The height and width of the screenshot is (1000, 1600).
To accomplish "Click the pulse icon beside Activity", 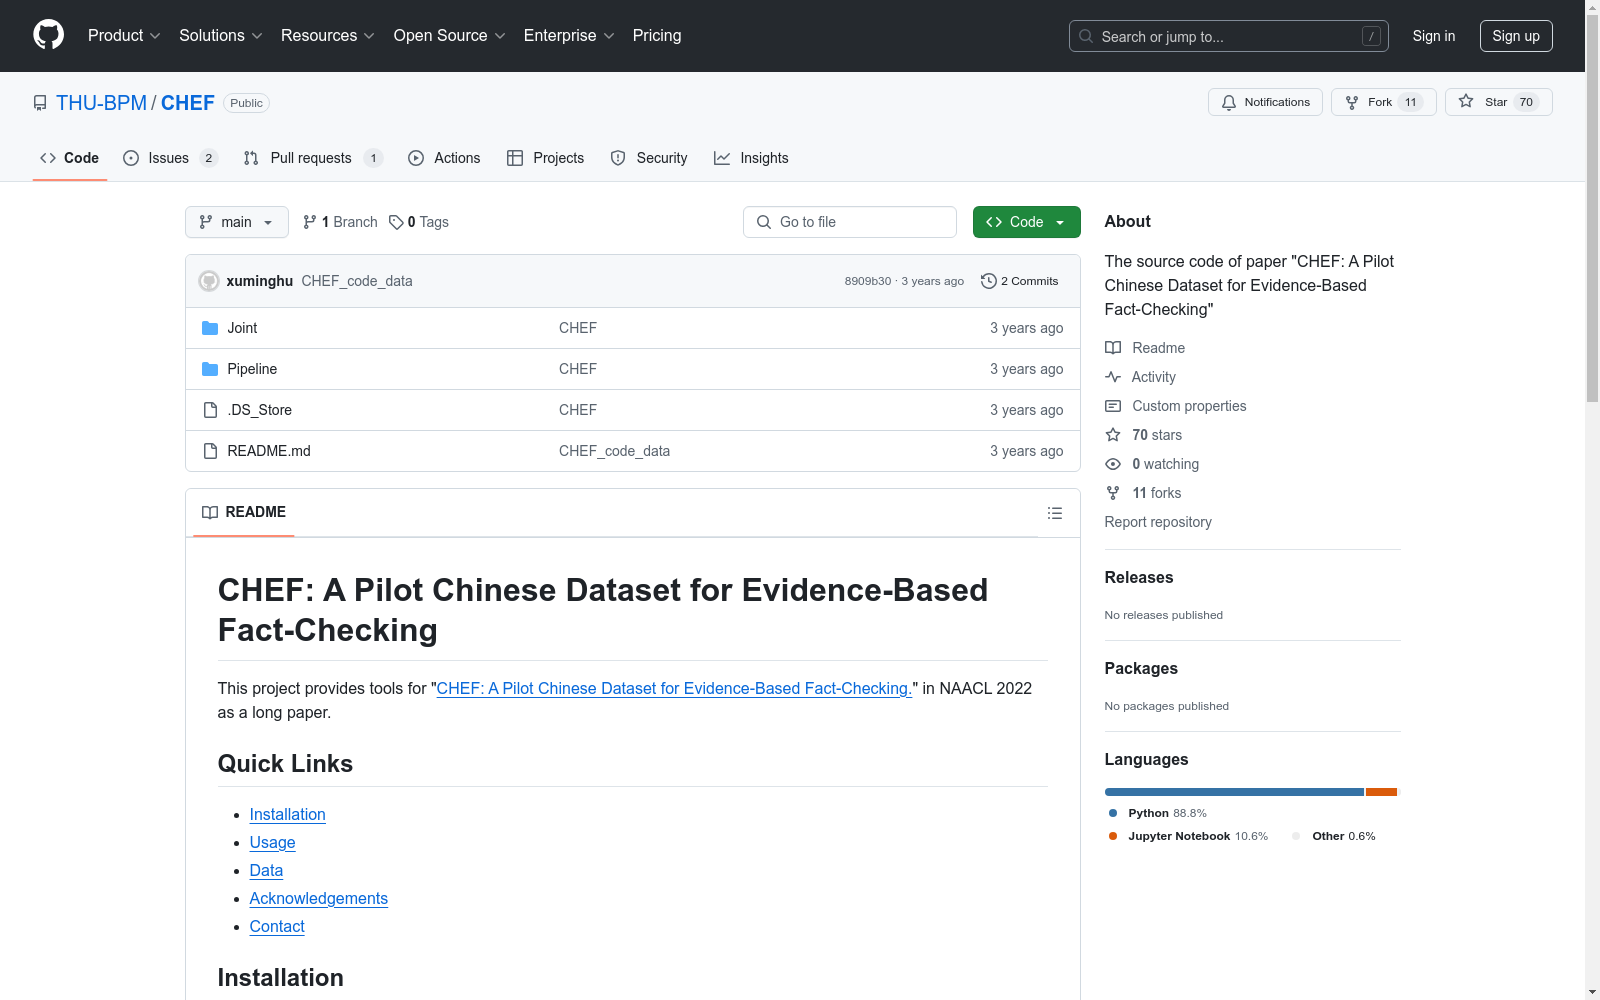I will 1113,377.
